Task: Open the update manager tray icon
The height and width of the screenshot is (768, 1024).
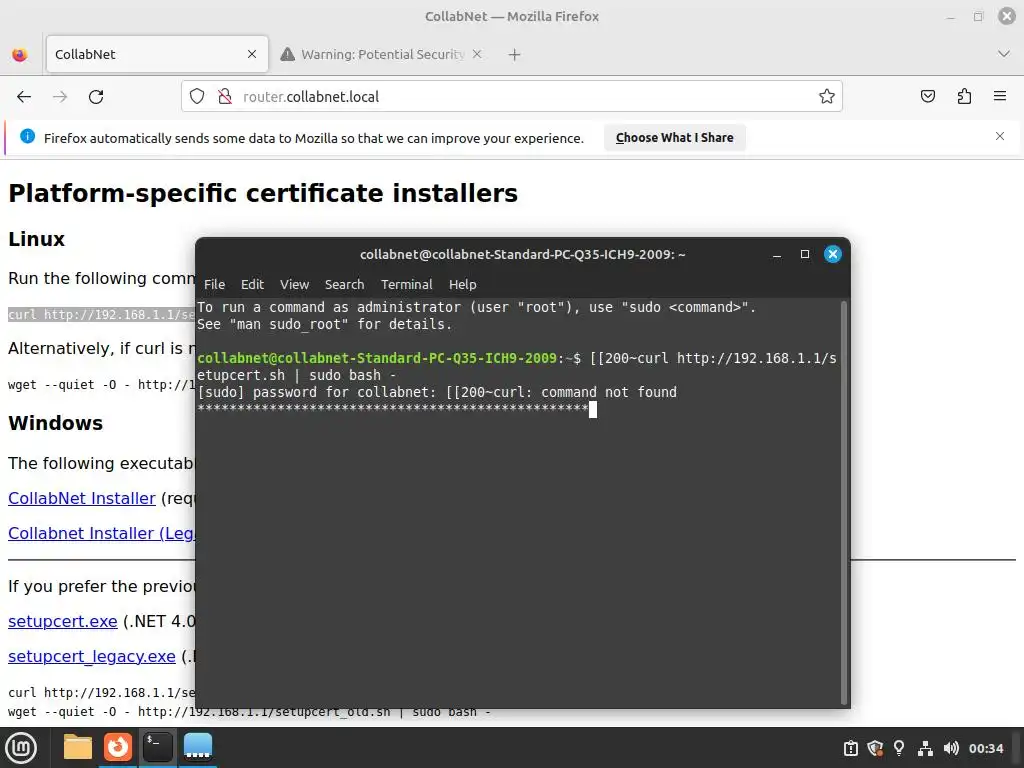Action: 850,748
